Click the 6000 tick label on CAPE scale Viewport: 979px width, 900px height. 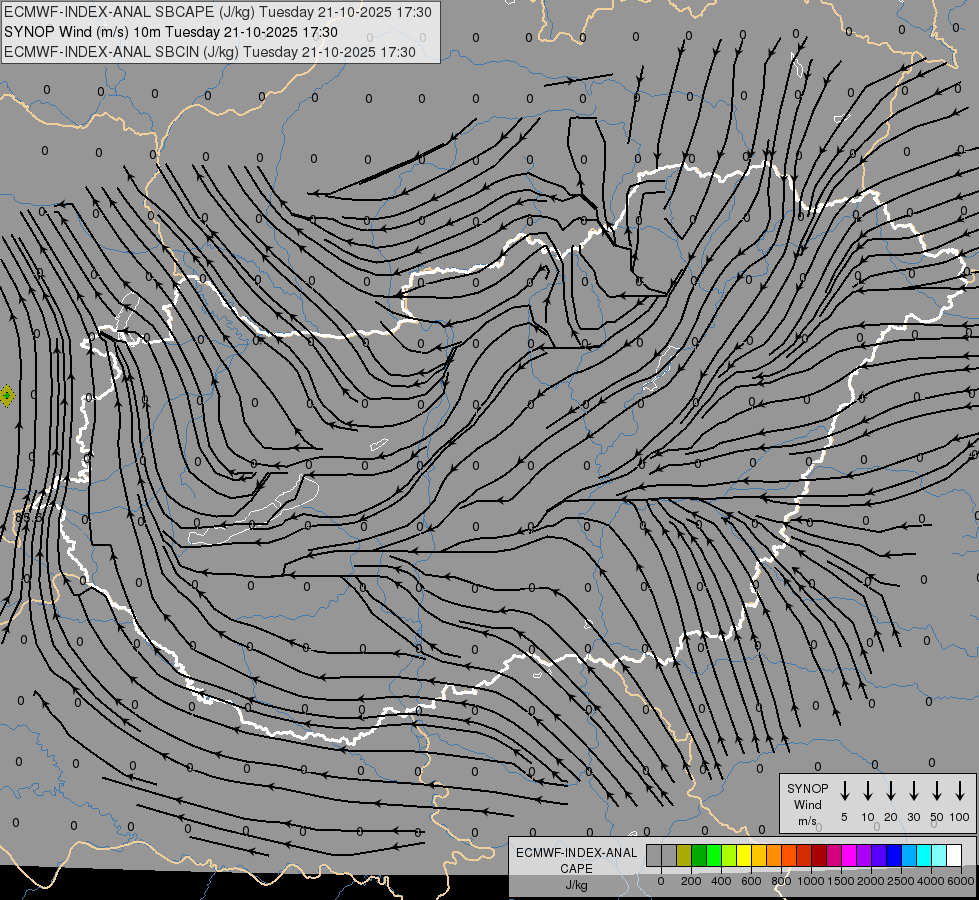pos(960,881)
